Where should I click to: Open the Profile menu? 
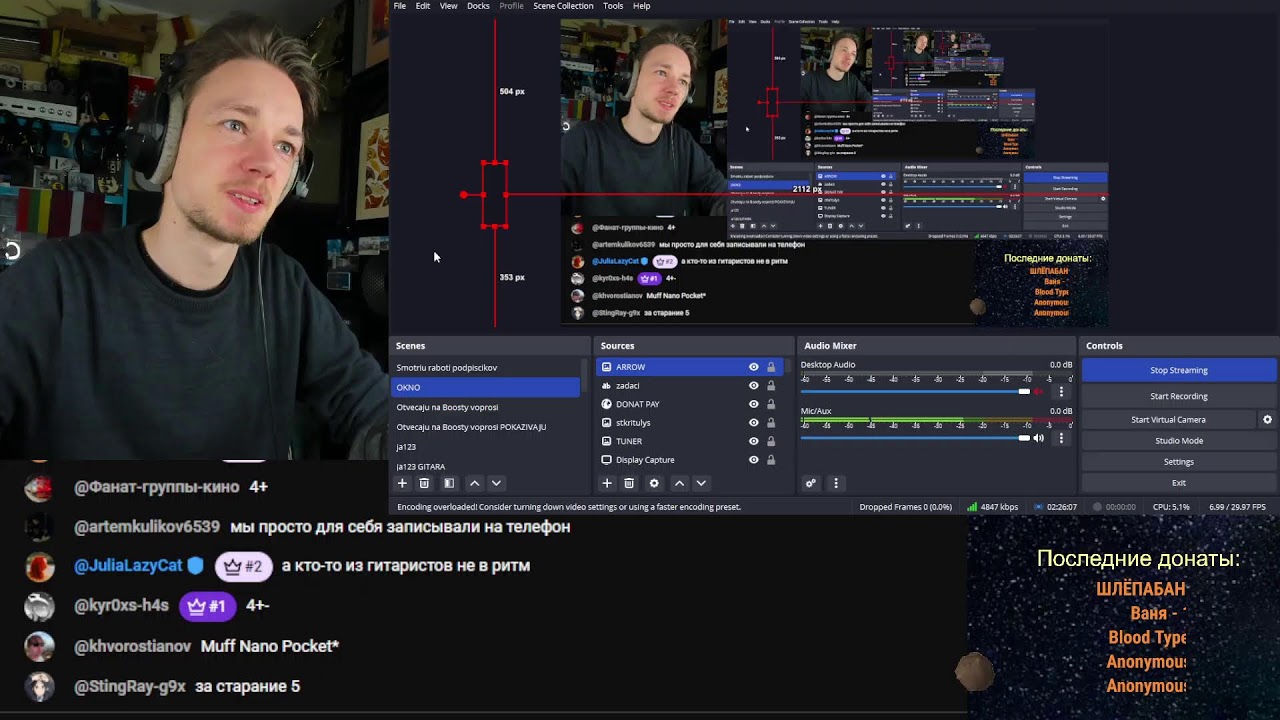pos(511,6)
